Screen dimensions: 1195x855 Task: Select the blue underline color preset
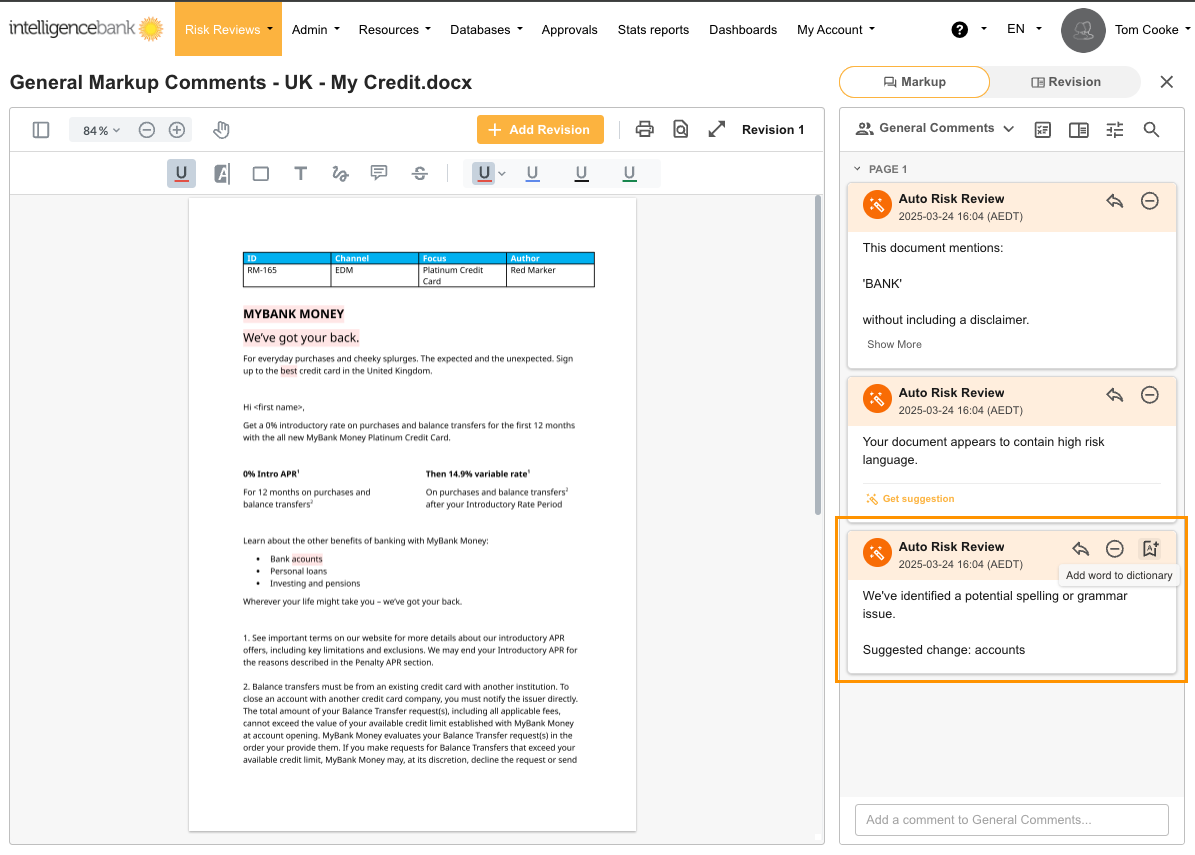pyautogui.click(x=533, y=174)
